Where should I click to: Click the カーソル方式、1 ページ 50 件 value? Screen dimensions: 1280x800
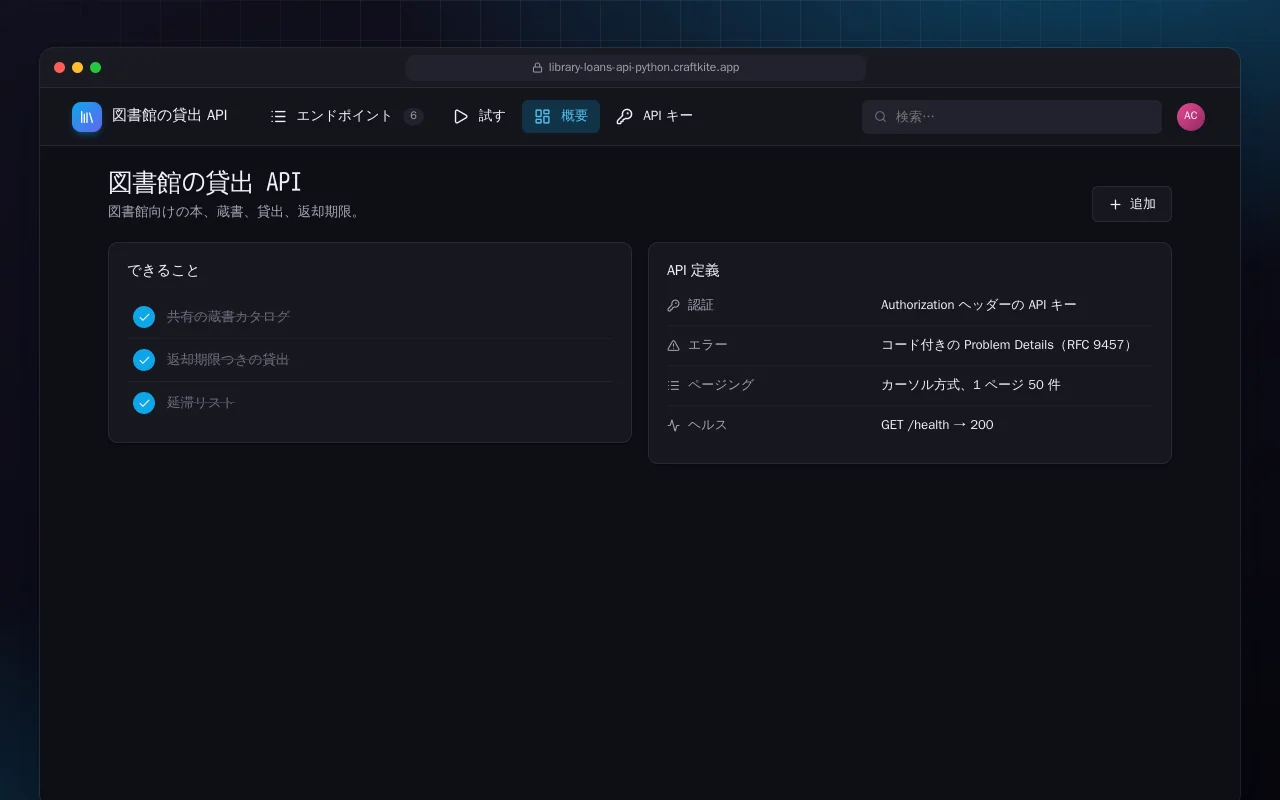971,385
